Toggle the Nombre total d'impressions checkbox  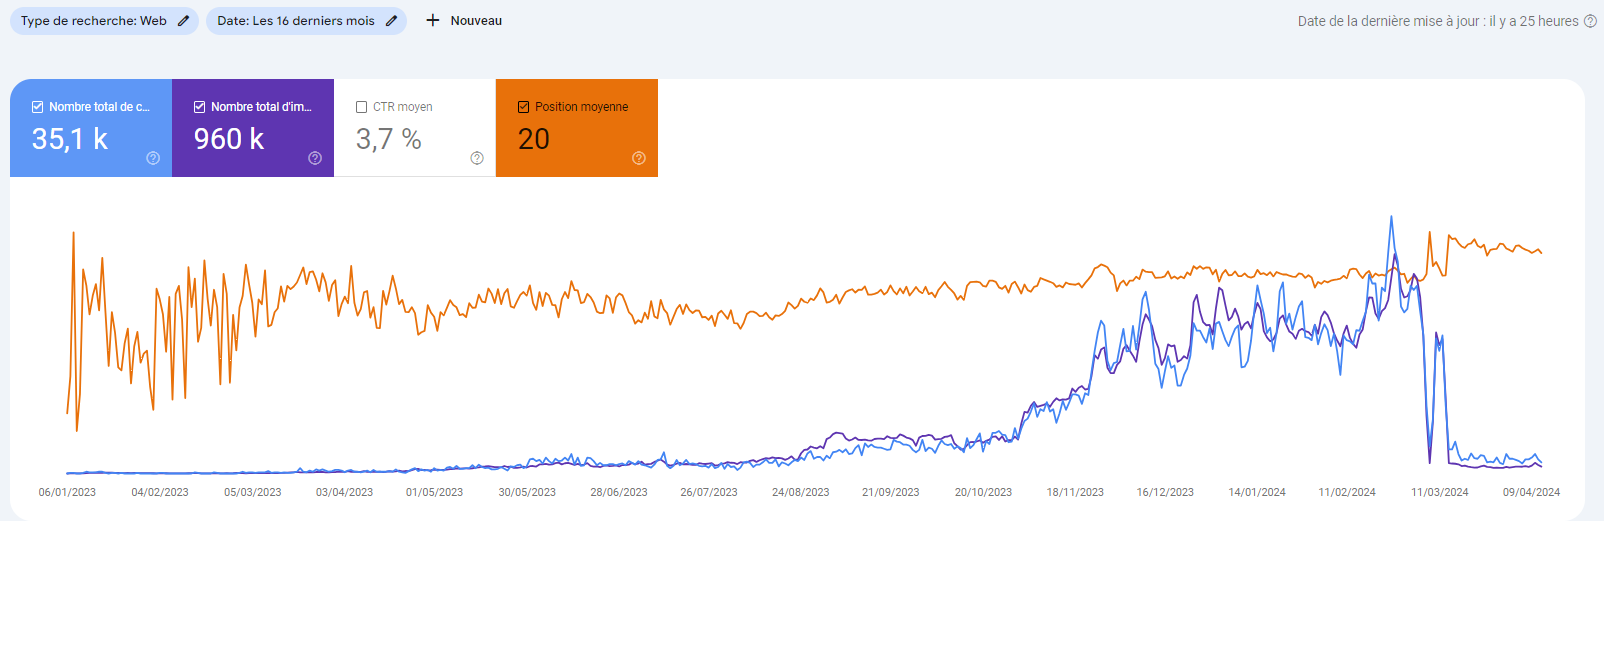tap(200, 107)
